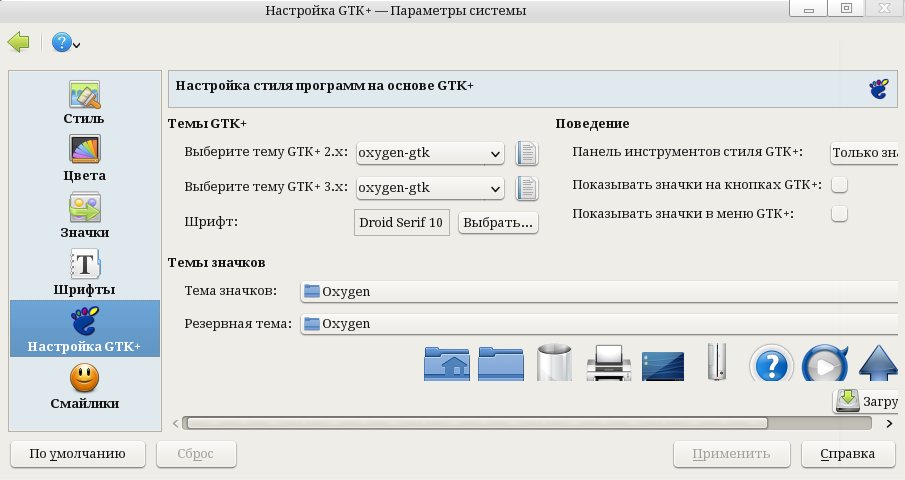The height and width of the screenshot is (480, 905).
Task: Switch to the Стиль section
Action: click(x=84, y=103)
